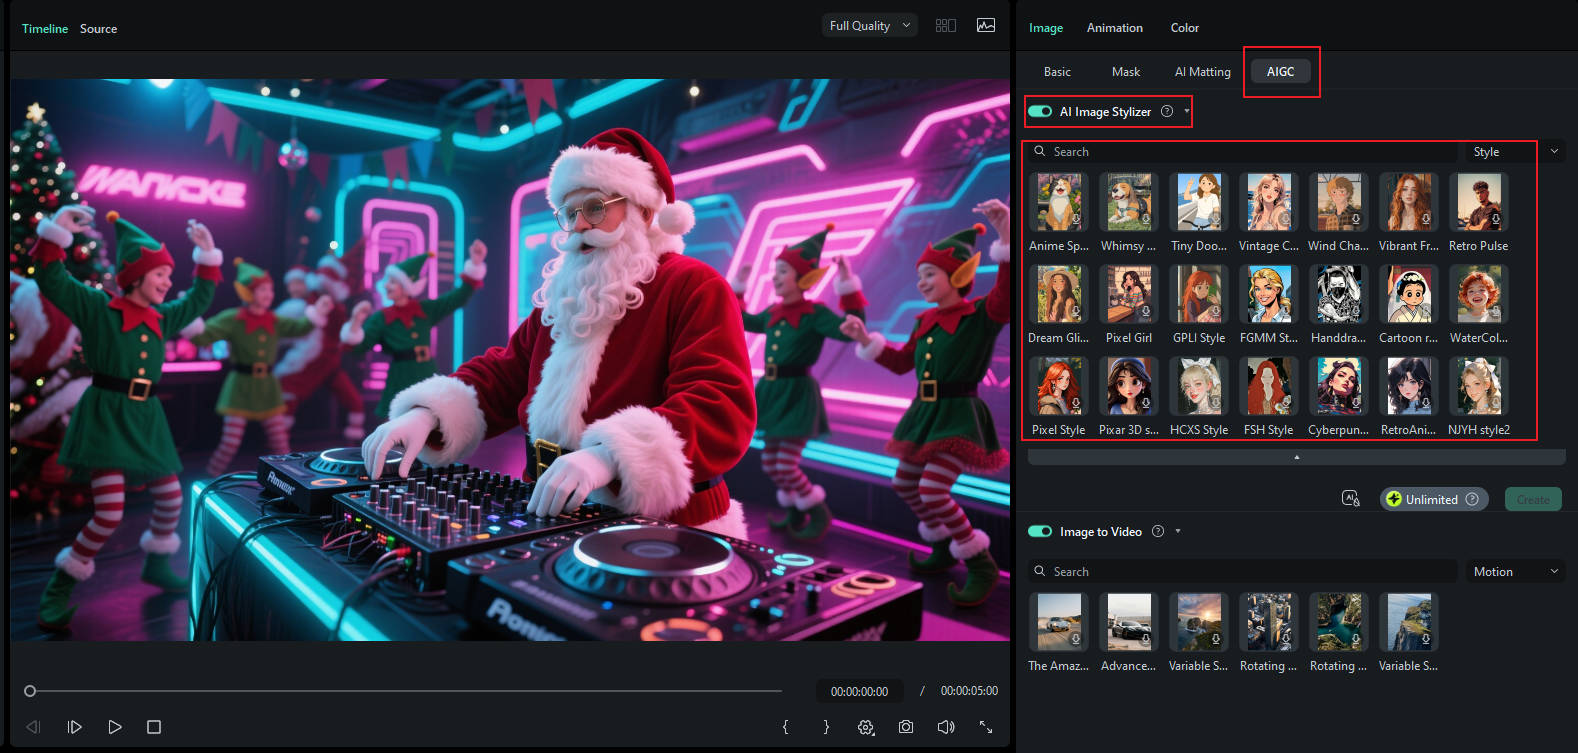Open the Full Quality dropdown

pos(870,26)
